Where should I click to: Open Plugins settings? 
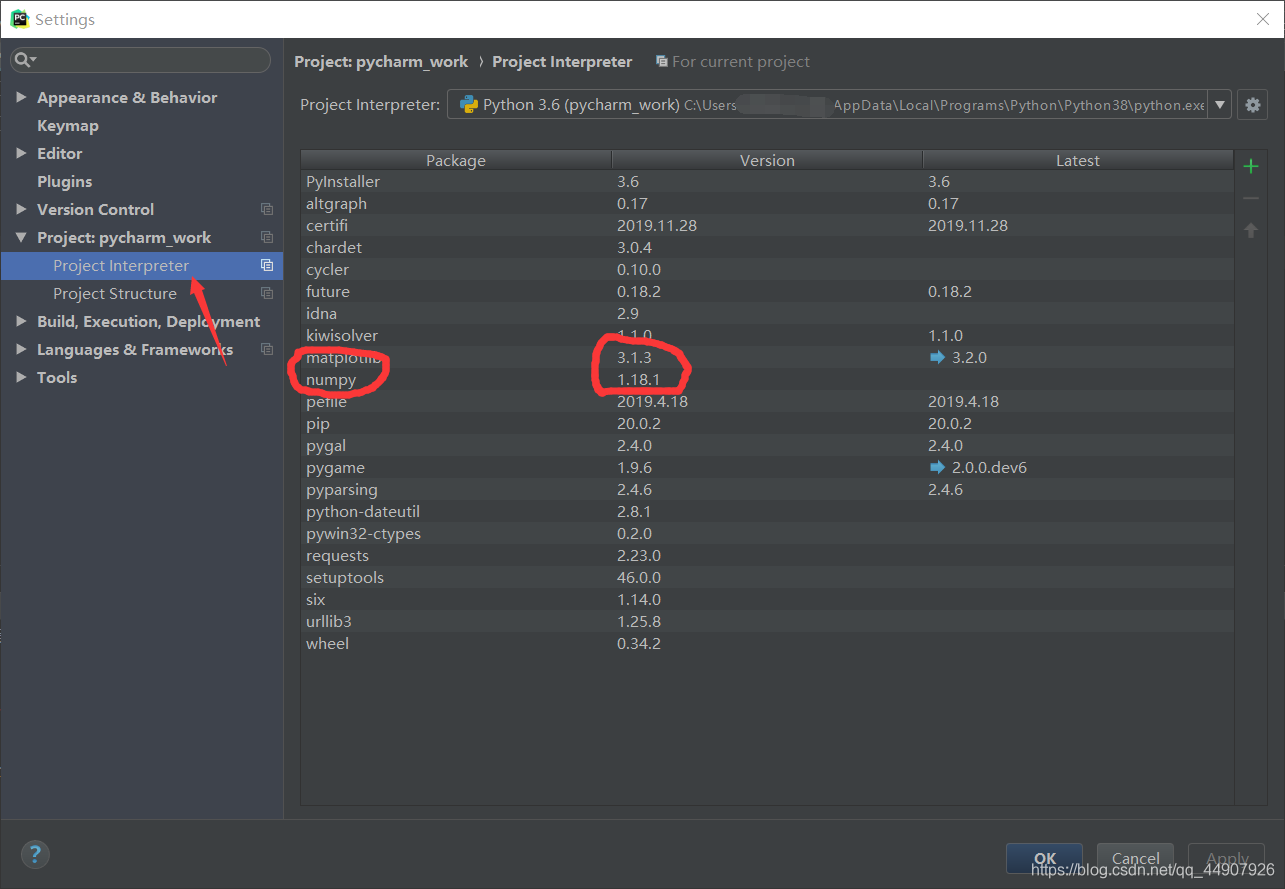[64, 181]
